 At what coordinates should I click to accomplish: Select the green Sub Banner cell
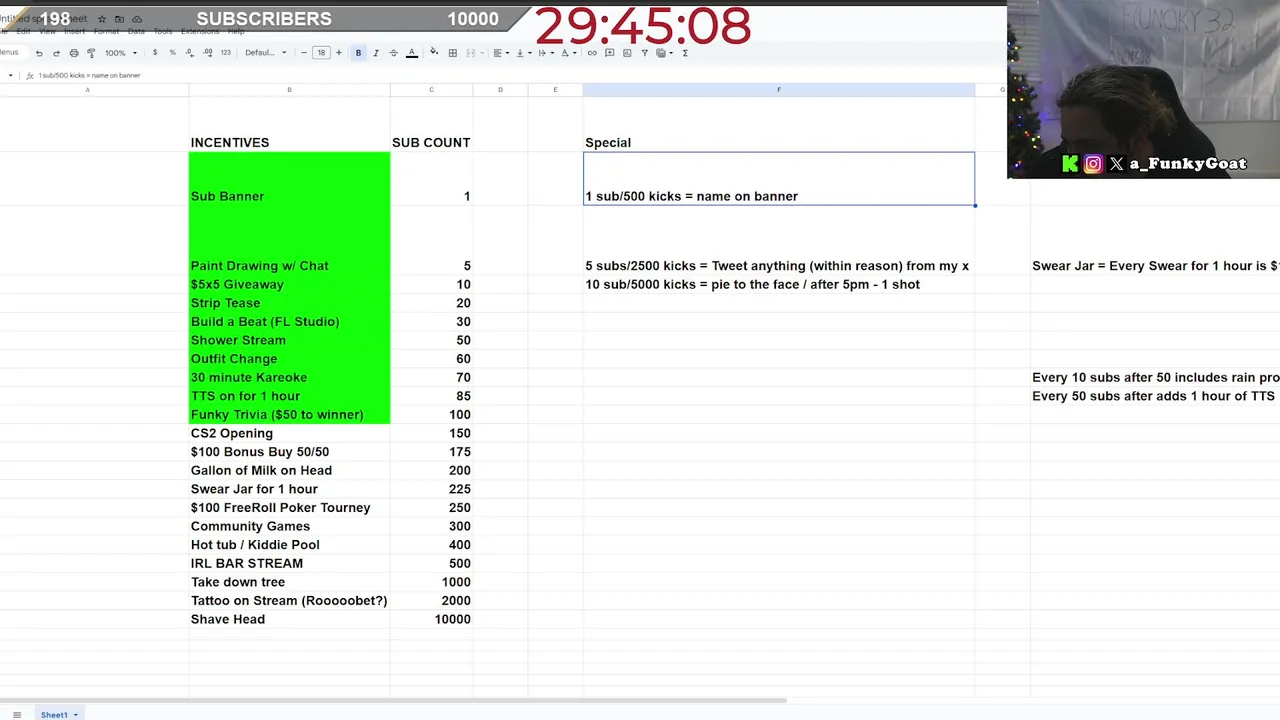[x=289, y=178]
